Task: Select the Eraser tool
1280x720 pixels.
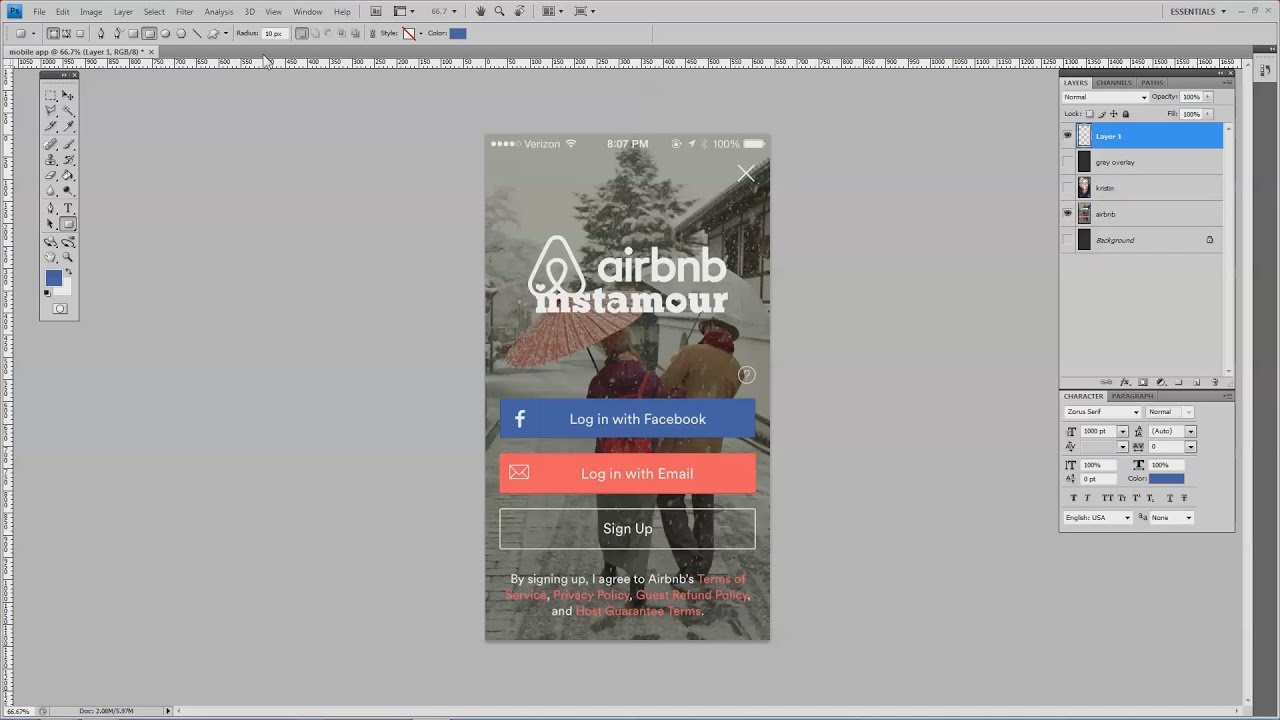Action: click(51, 175)
